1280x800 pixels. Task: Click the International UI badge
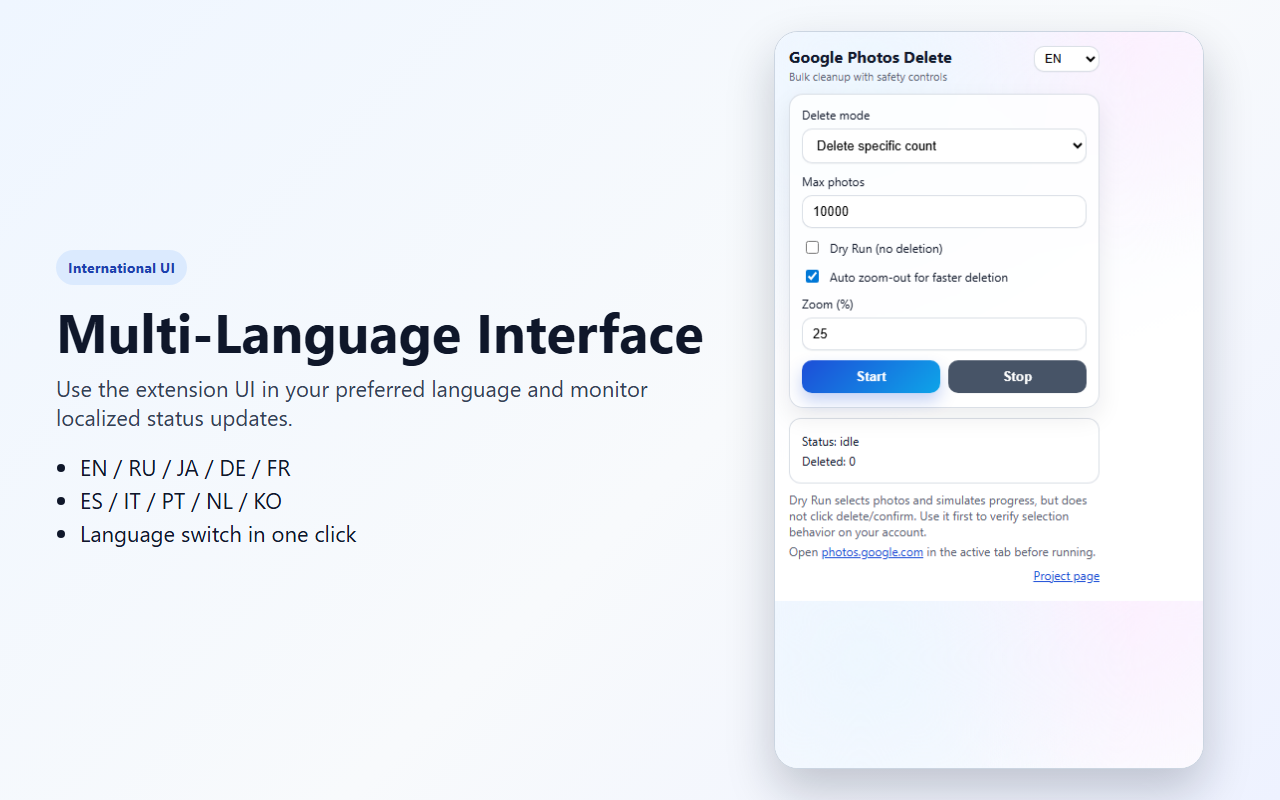point(121,268)
